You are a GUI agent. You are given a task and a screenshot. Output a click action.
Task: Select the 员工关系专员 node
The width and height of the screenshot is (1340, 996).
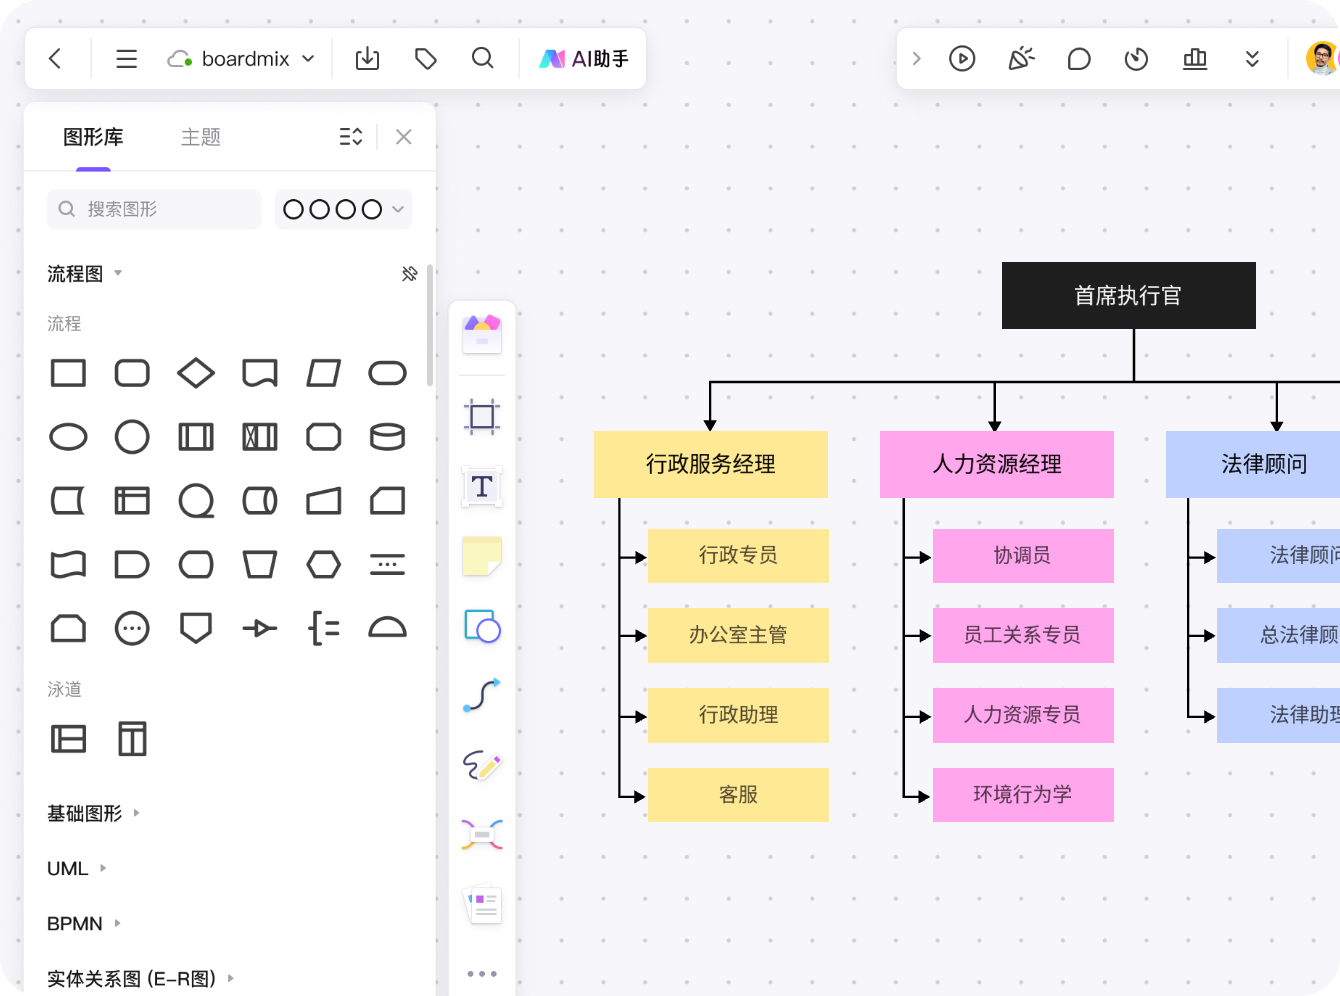point(1023,635)
